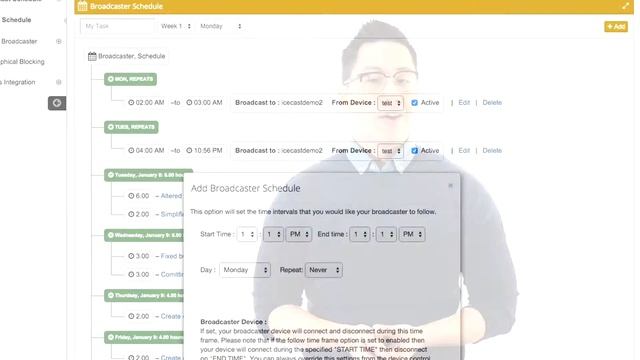Select the Schedule sidebar item
Screen dimensions: 640x360
point(16,20)
